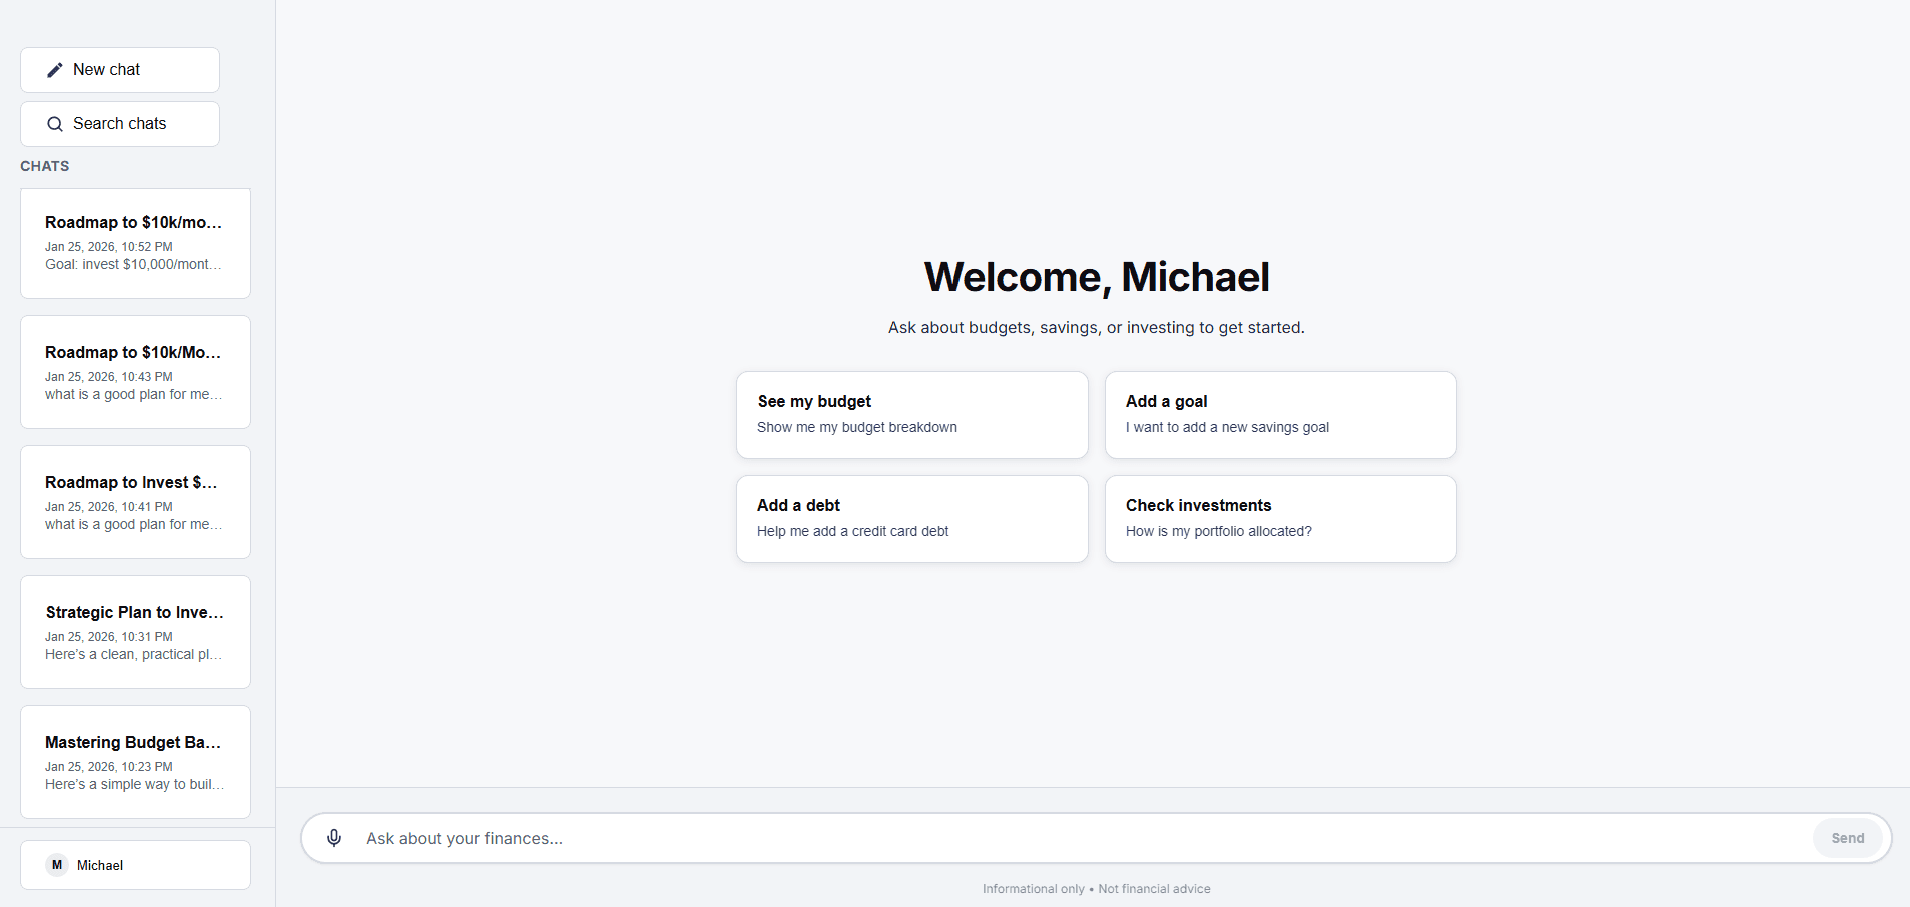Activate the microphone voice input icon
Screen dimensions: 1910x907
point(334,838)
